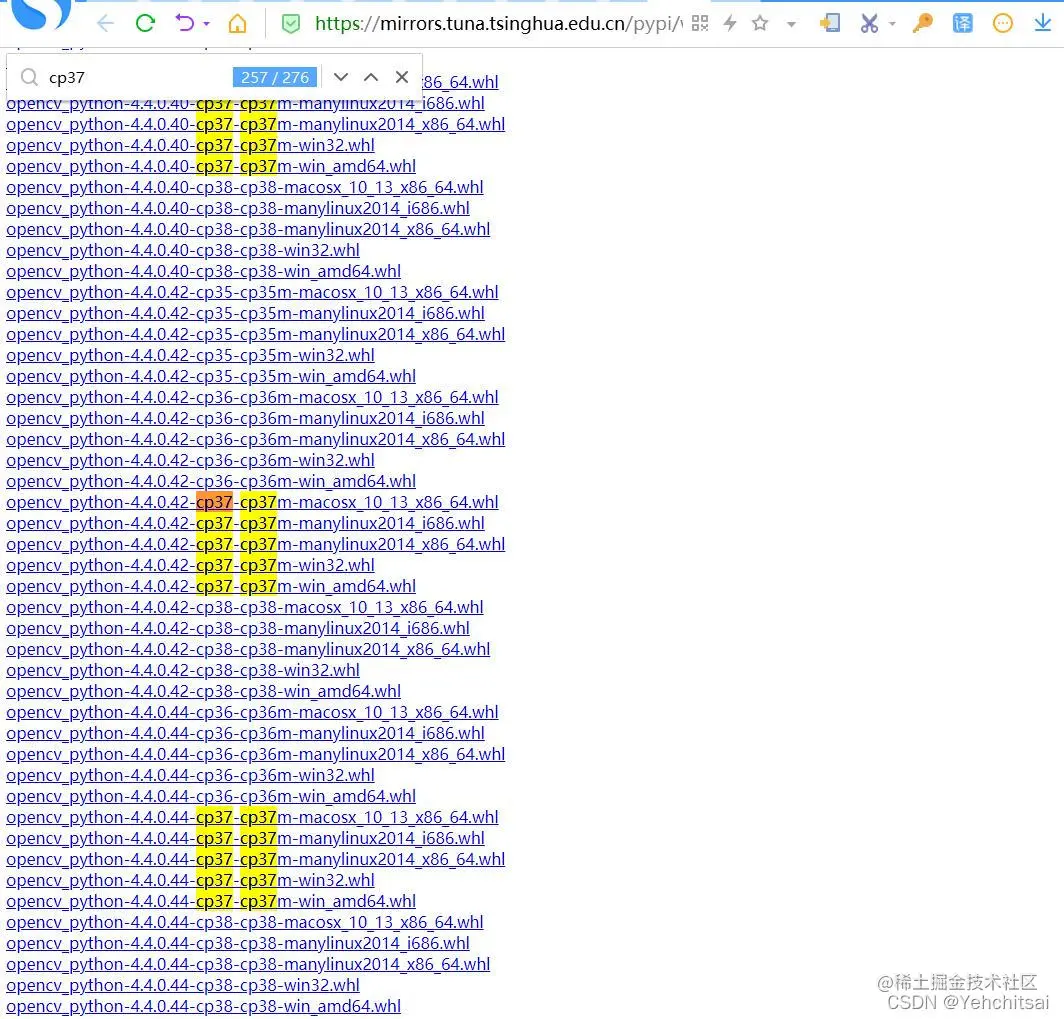Open 4.4.0.44-cp38 manylinux2014_x86_64.whl link
Viewport: 1064px width, 1019px height.
[x=248, y=965]
